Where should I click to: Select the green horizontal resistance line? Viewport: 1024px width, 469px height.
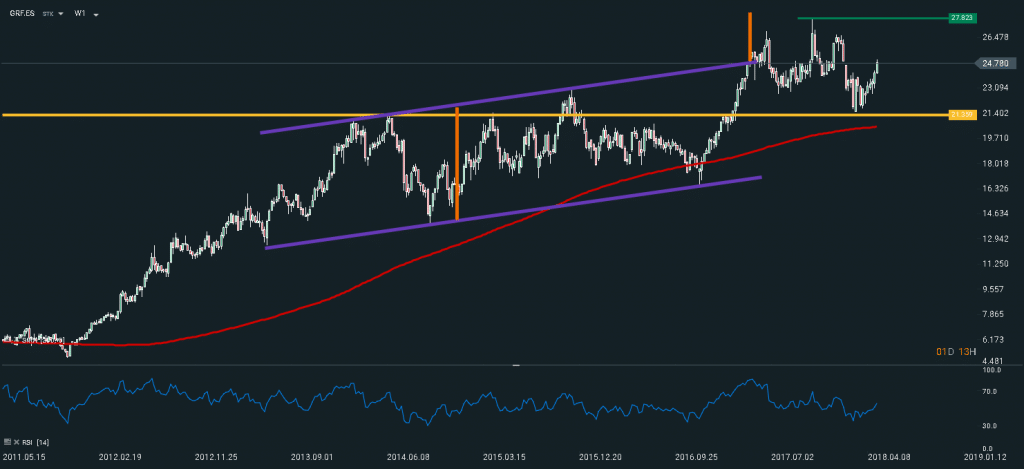coord(870,18)
